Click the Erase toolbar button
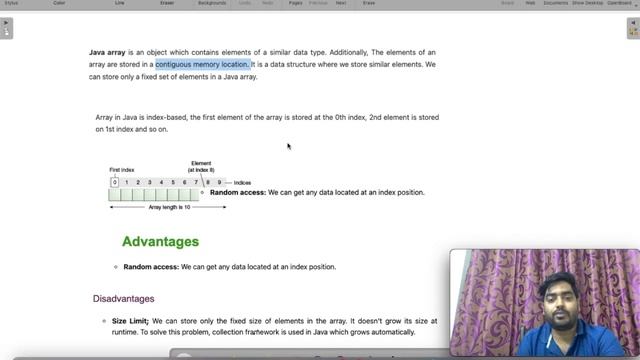 (369, 3)
